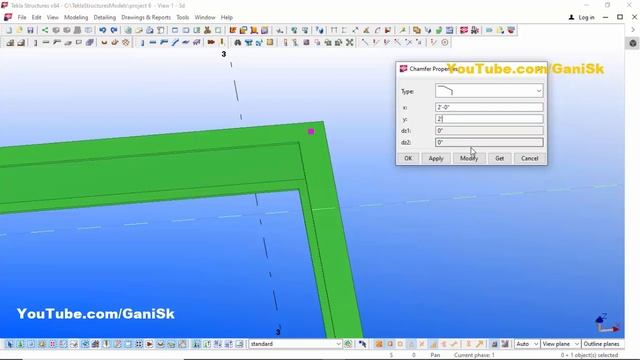Toggle the select parts switch
This screenshot has height=360, width=640.
[x=31, y=344]
